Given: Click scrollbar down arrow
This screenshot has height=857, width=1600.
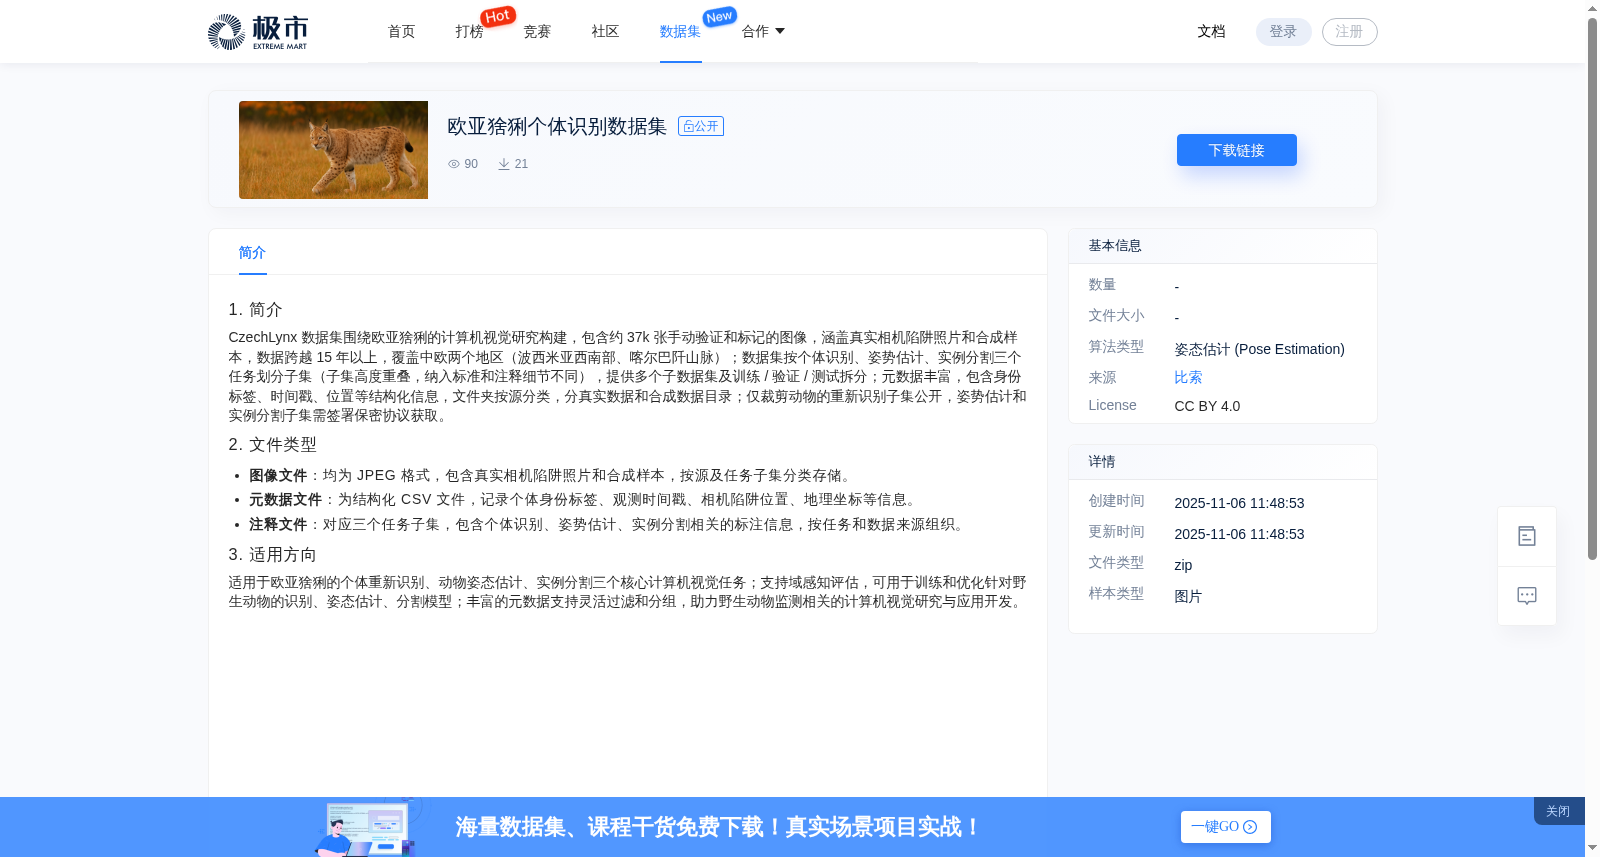Looking at the screenshot, I should click(x=1592, y=848).
